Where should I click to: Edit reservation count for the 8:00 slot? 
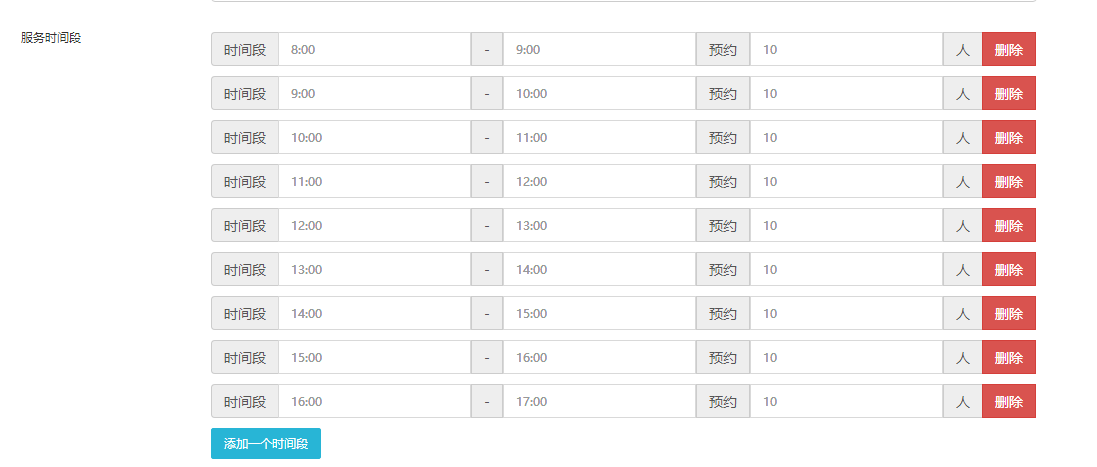click(845, 49)
